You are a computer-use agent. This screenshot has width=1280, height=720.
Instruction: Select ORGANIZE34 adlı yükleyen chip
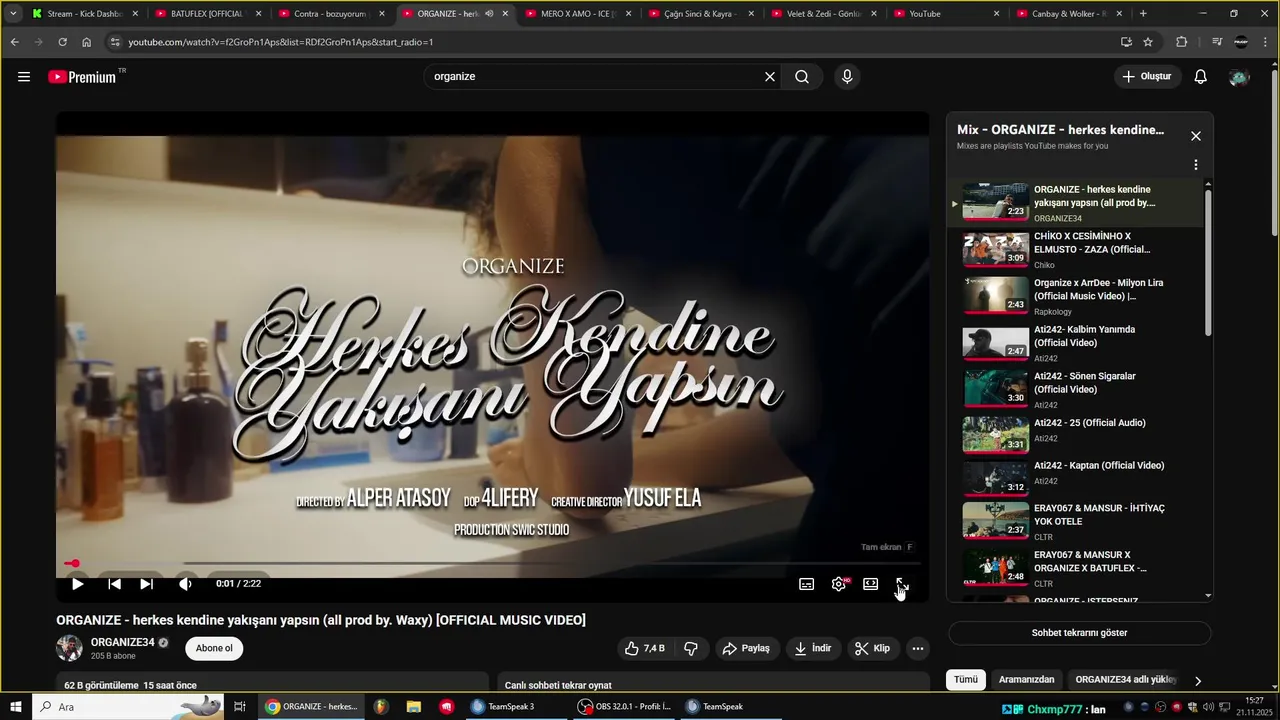point(1126,679)
